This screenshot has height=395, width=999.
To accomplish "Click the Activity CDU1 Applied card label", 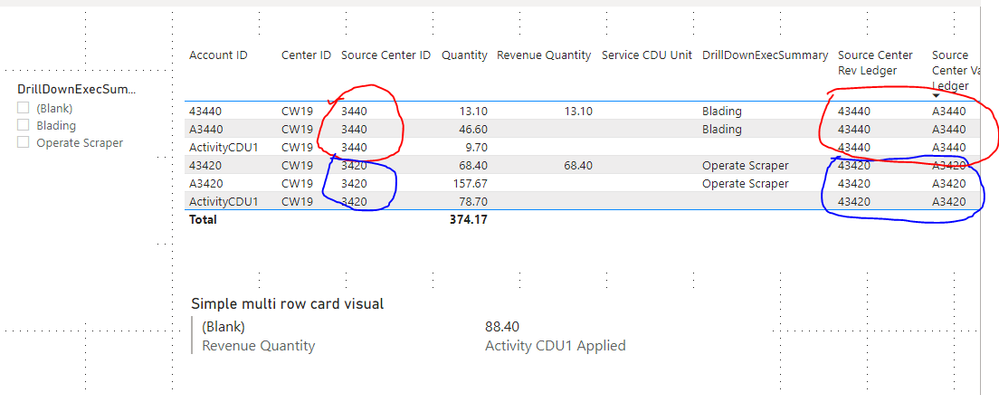I will click(555, 346).
